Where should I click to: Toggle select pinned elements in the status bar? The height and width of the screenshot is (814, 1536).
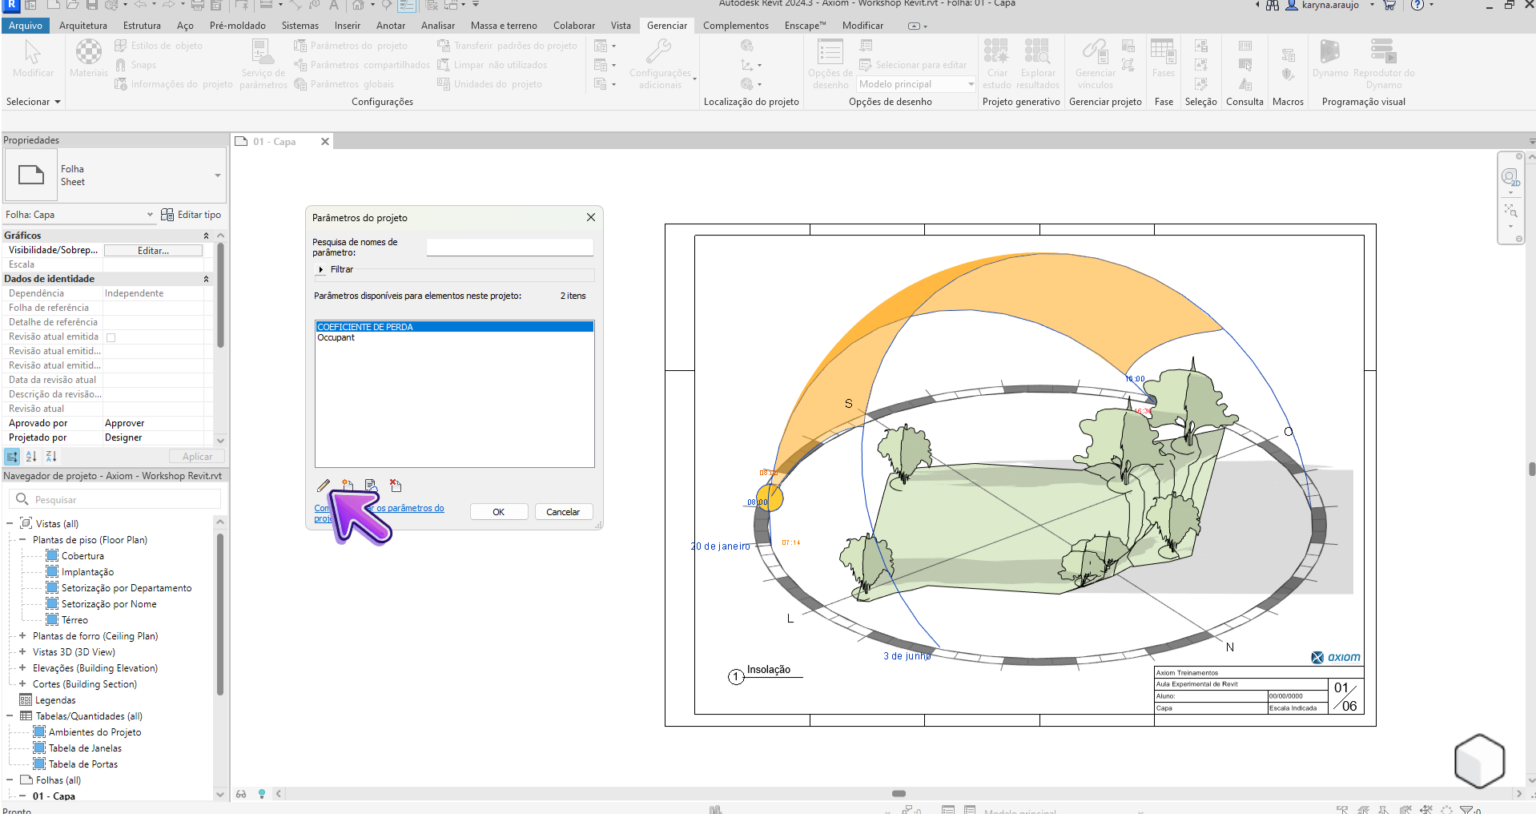pyautogui.click(x=1384, y=808)
